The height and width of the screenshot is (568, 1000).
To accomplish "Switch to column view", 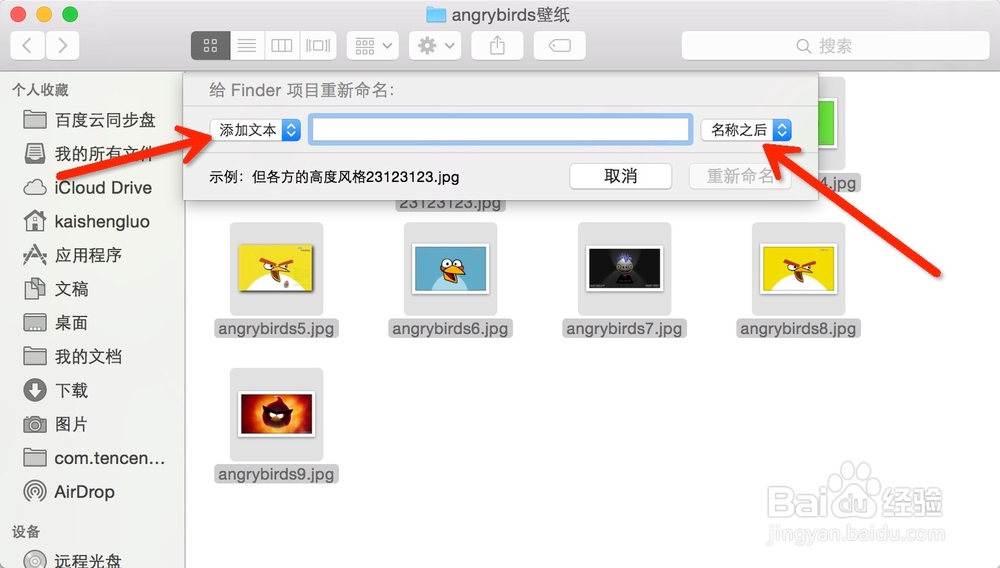I will click(281, 45).
